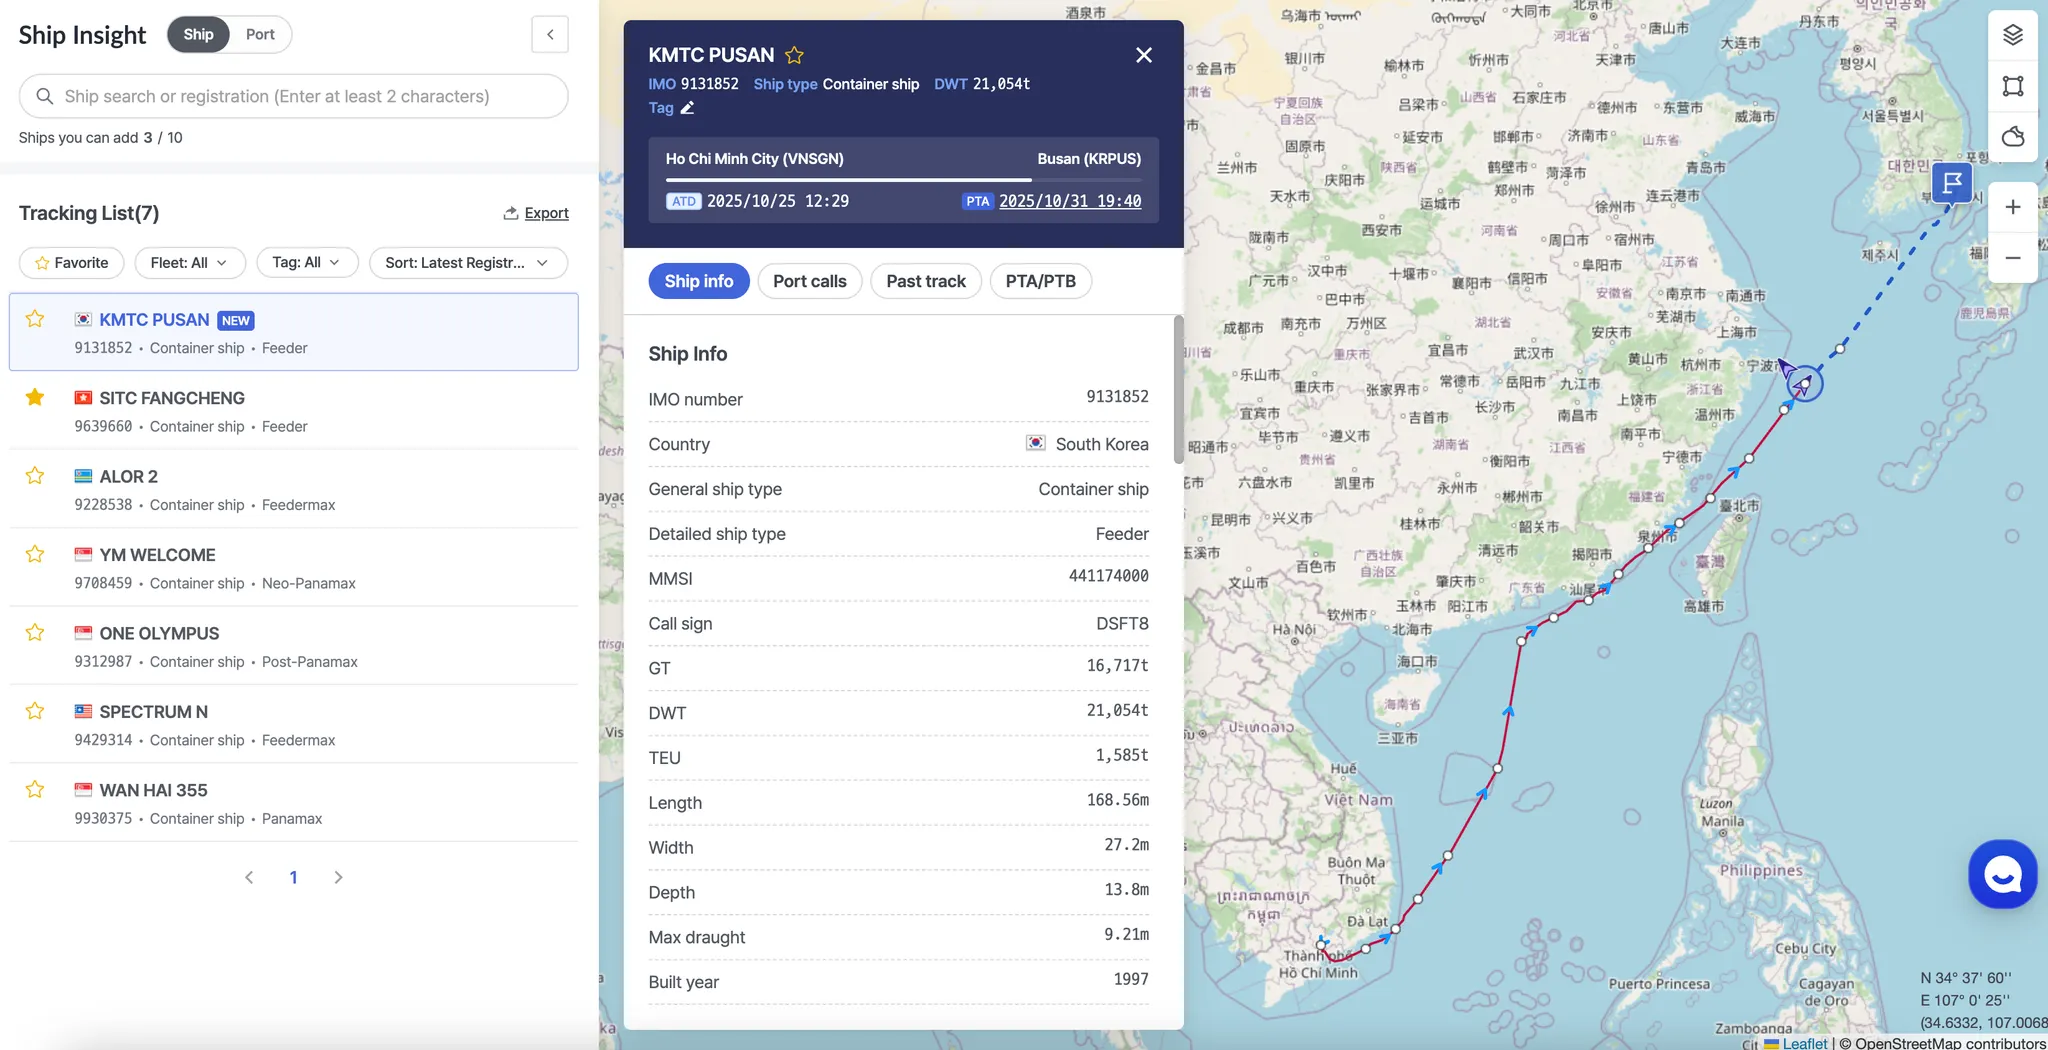Screen dimensions: 2048x1050
Task: Edit tag with the pencil icon
Action: 687,108
